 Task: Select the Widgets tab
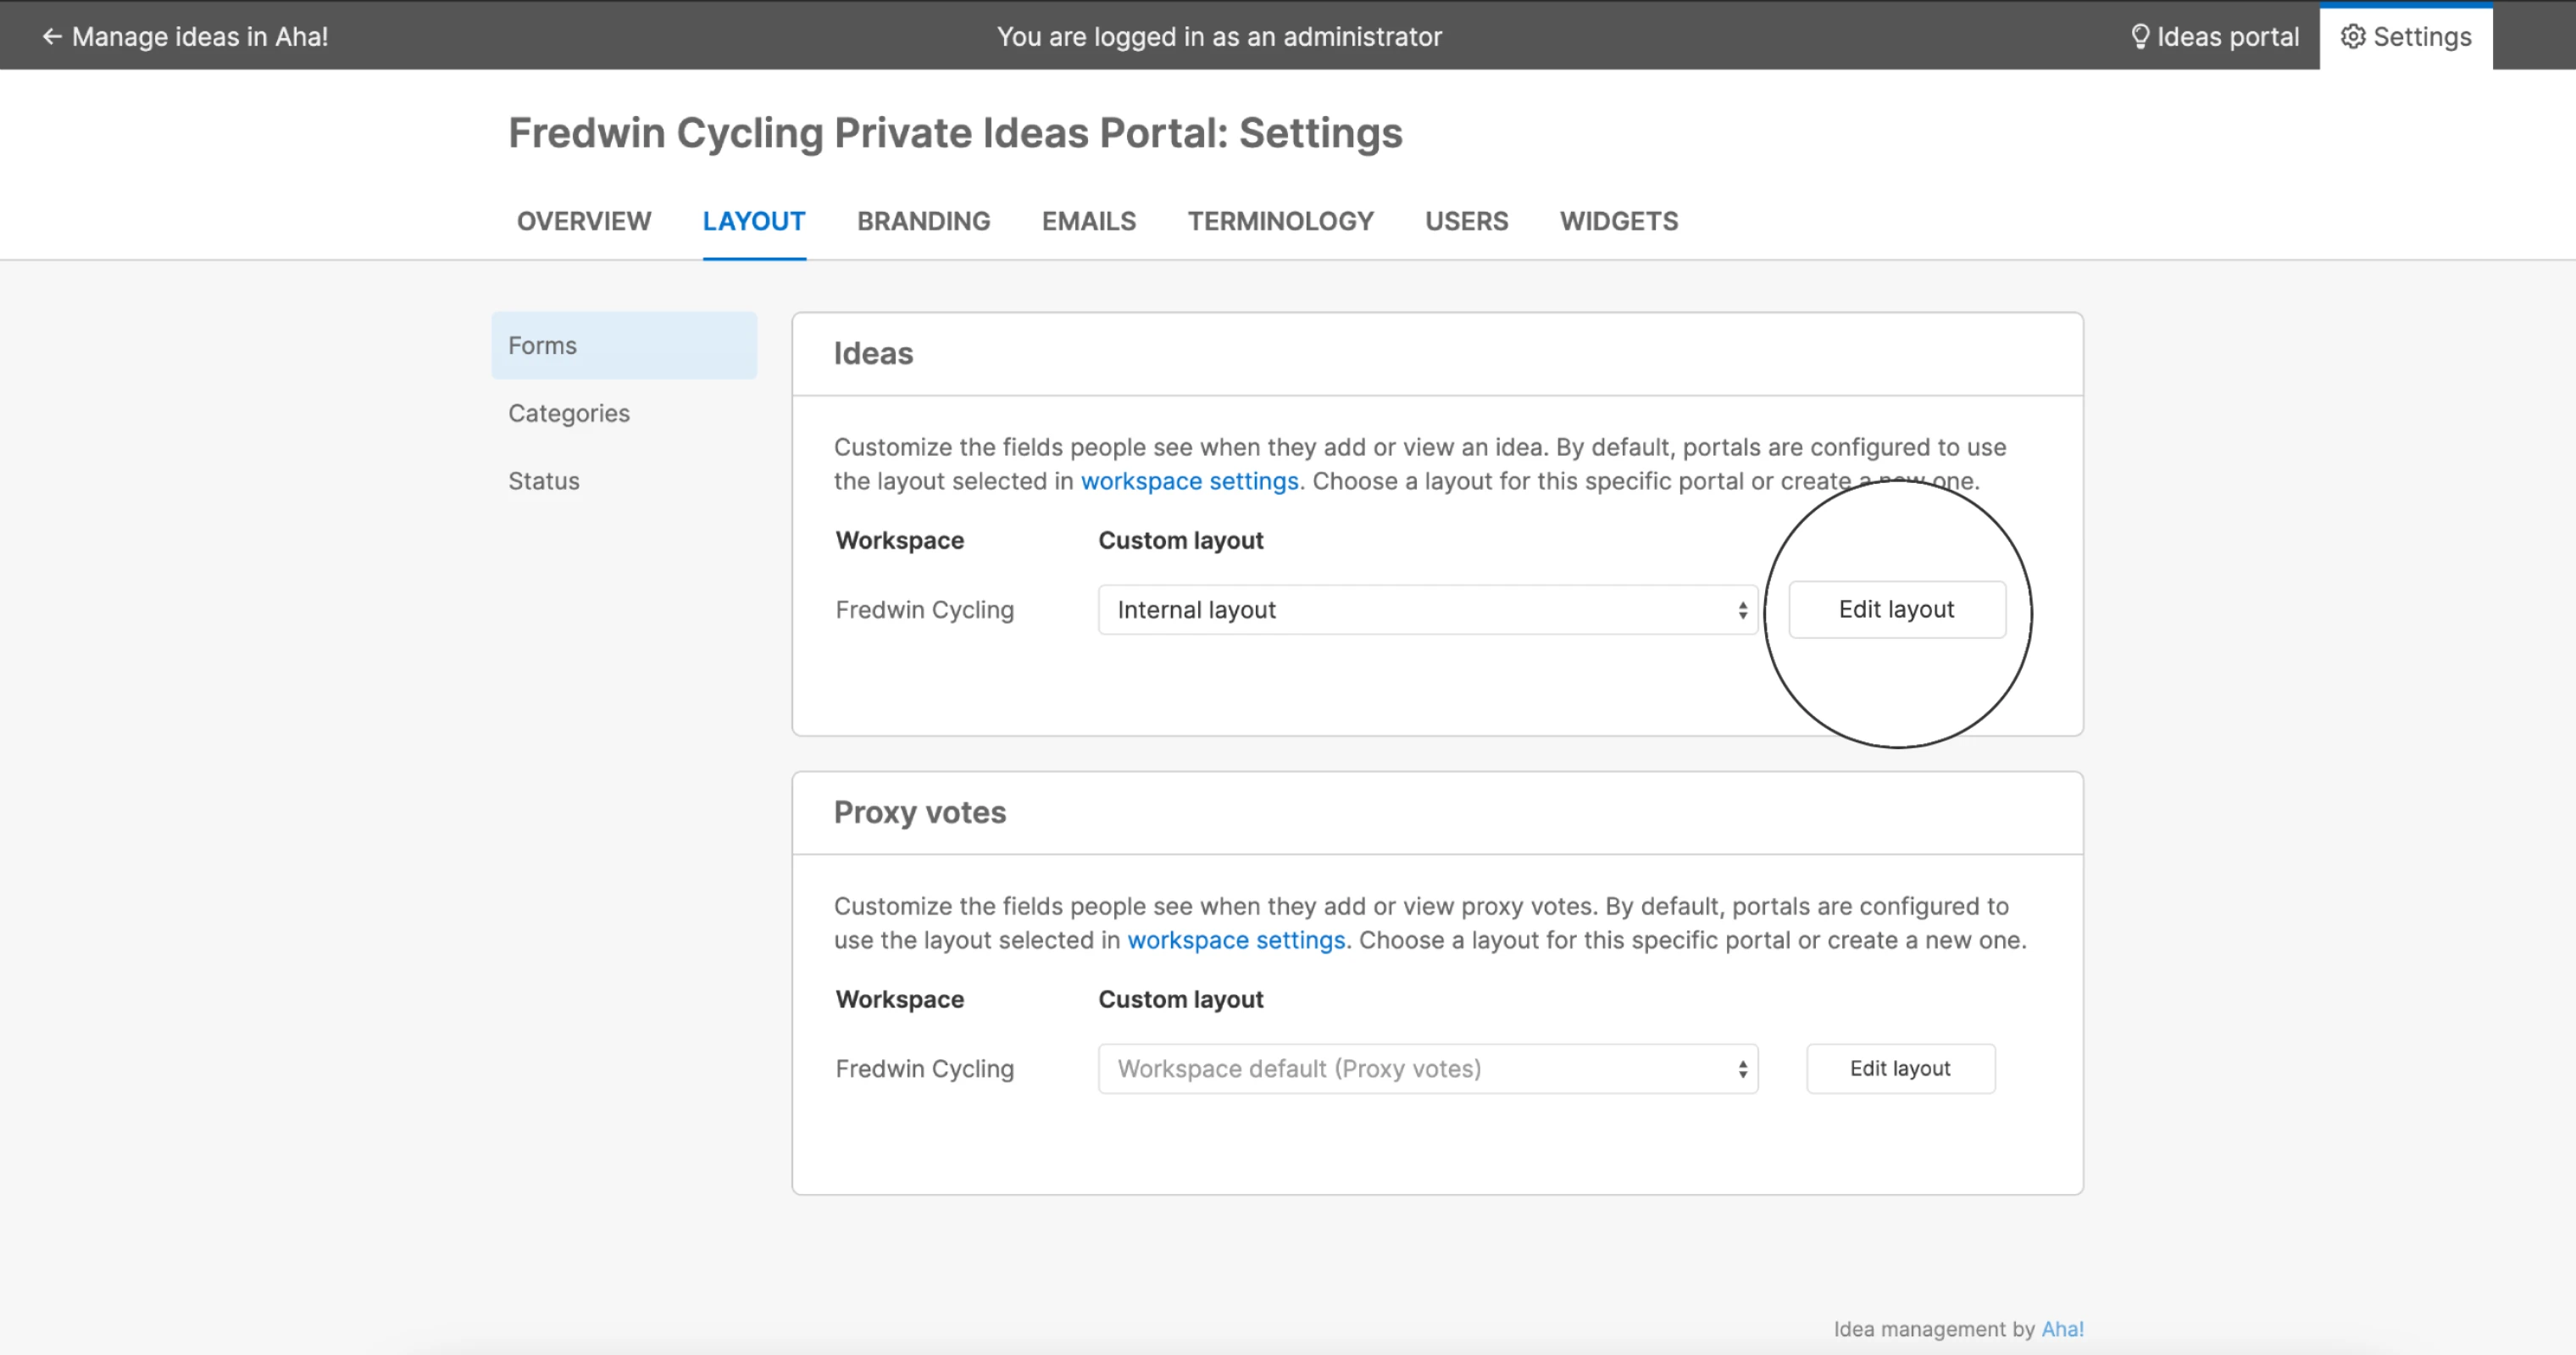coord(1618,221)
